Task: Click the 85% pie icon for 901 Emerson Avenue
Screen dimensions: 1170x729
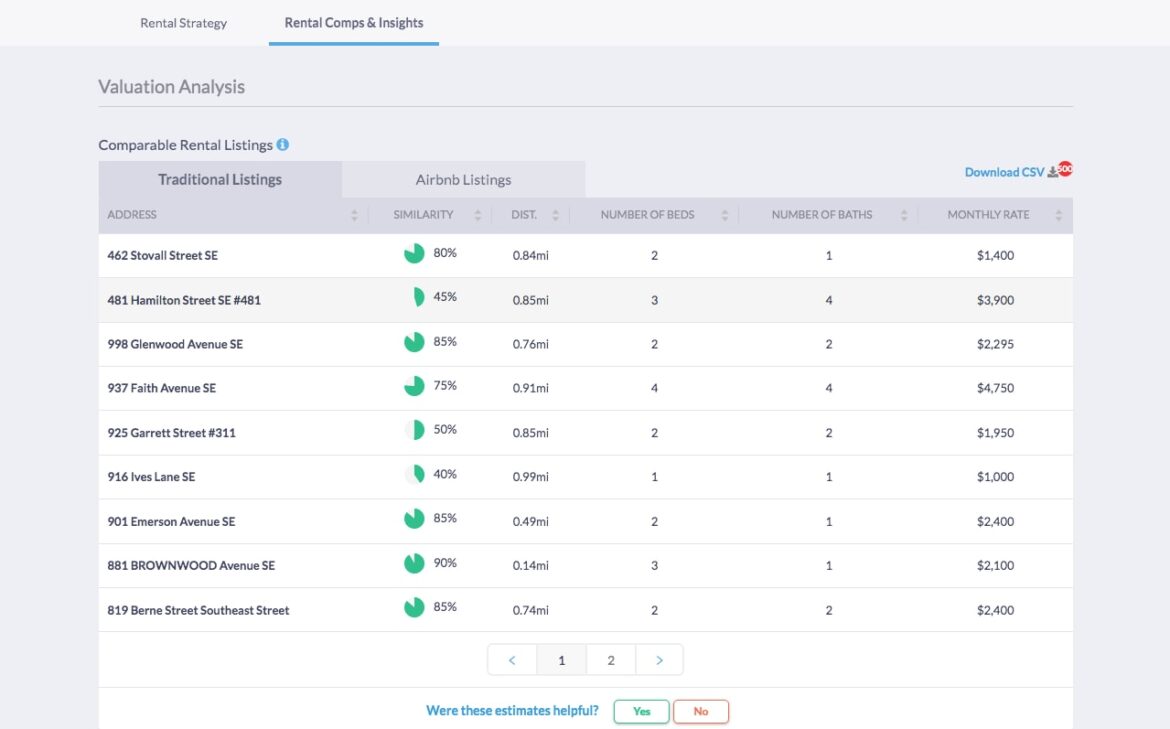Action: click(x=414, y=520)
